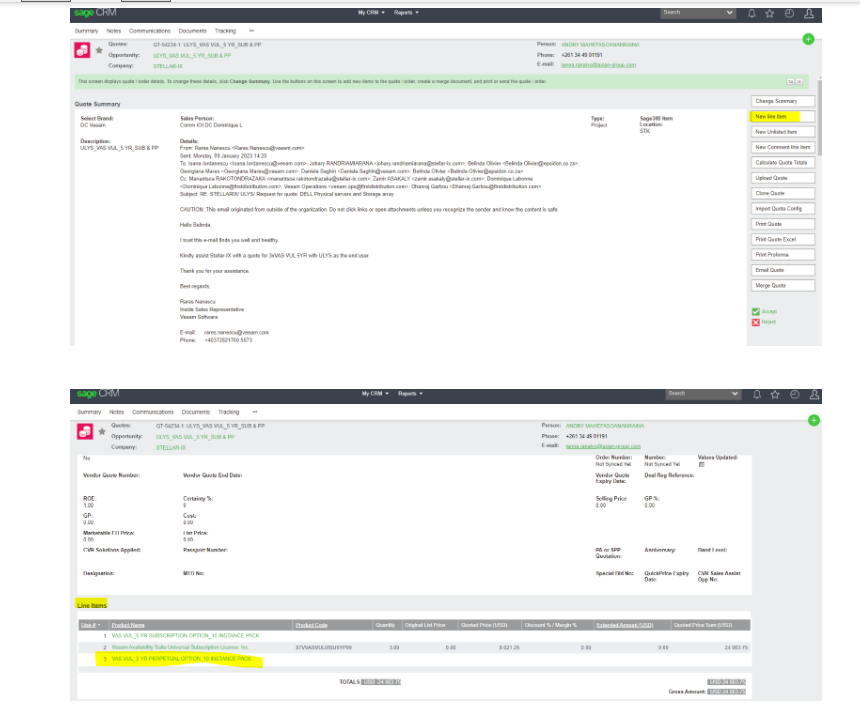This screenshot has height=725, width=860.
Task: Toggle the Values Updated checkbox
Action: click(701, 464)
